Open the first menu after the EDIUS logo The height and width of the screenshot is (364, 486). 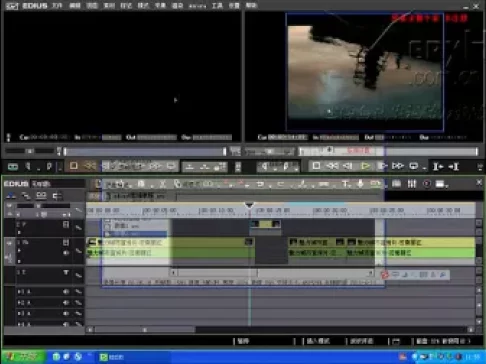[x=57, y=5]
